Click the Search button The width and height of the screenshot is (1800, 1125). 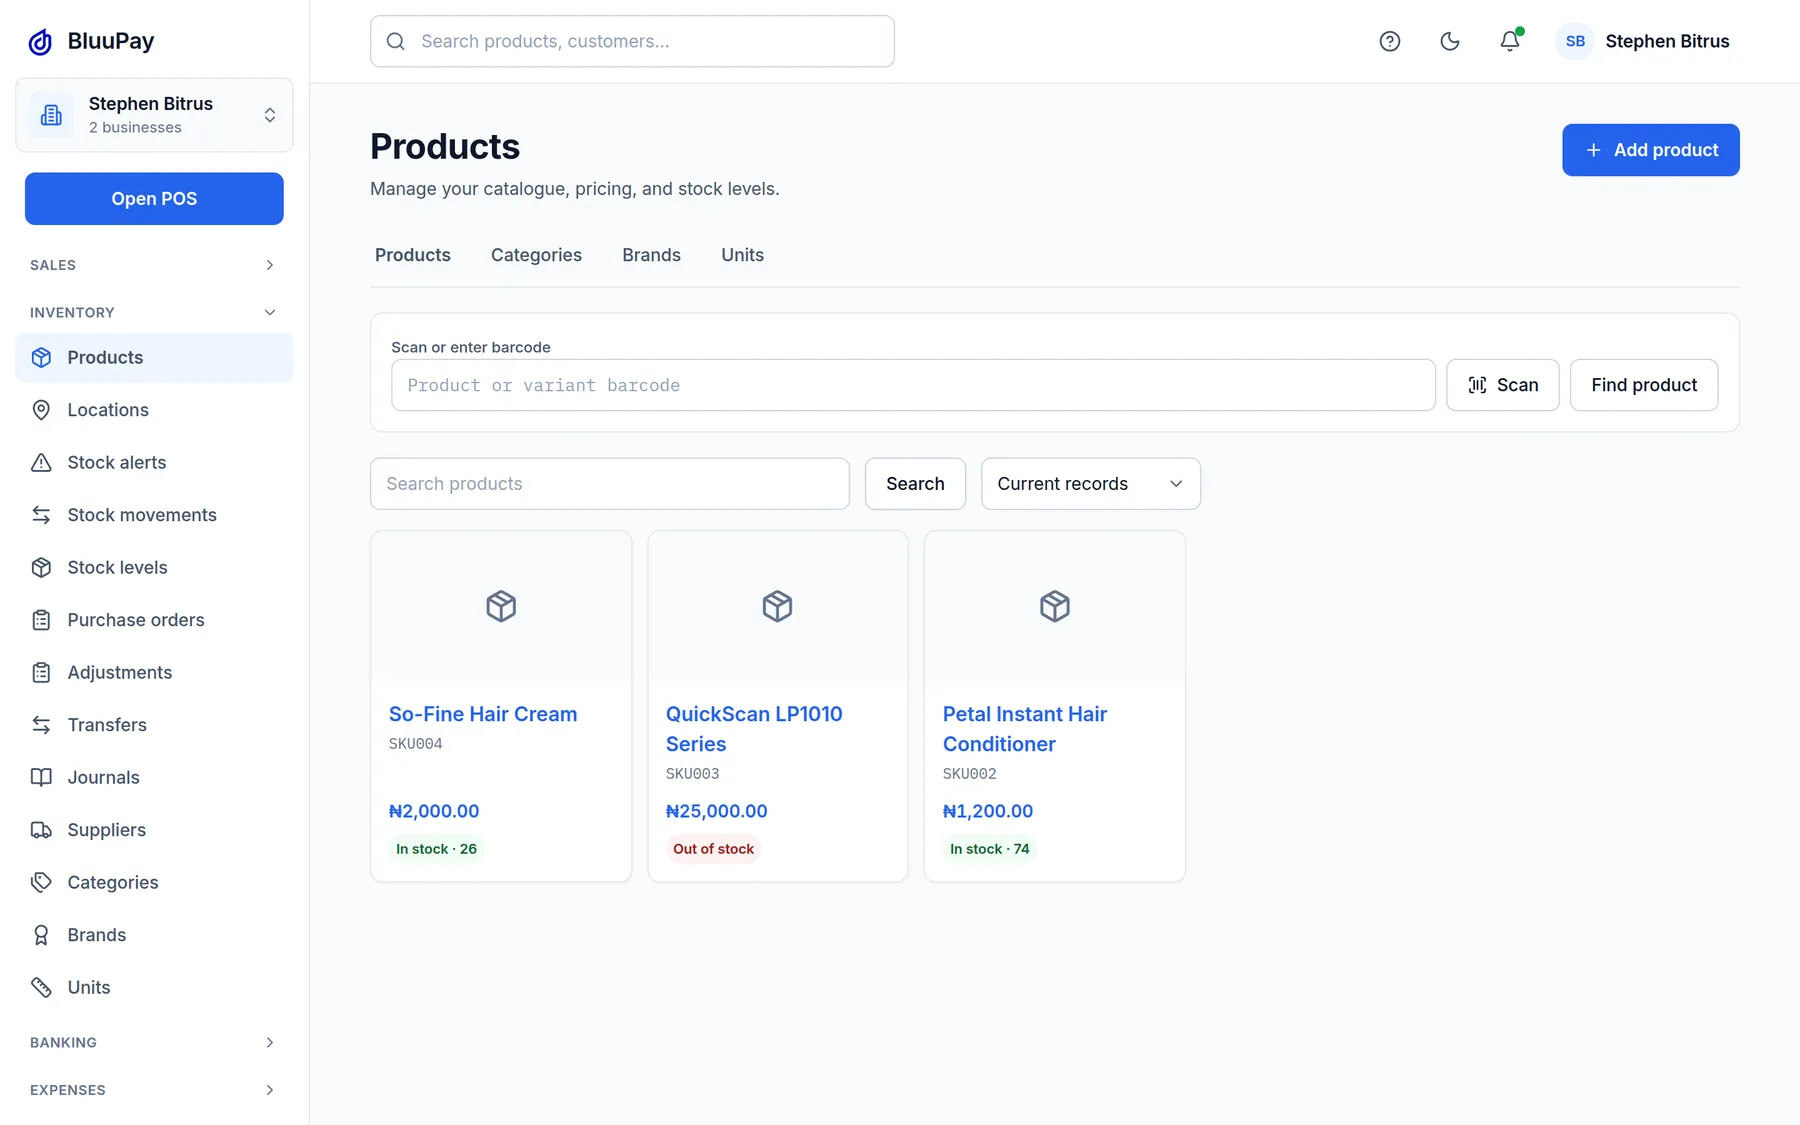coord(915,484)
